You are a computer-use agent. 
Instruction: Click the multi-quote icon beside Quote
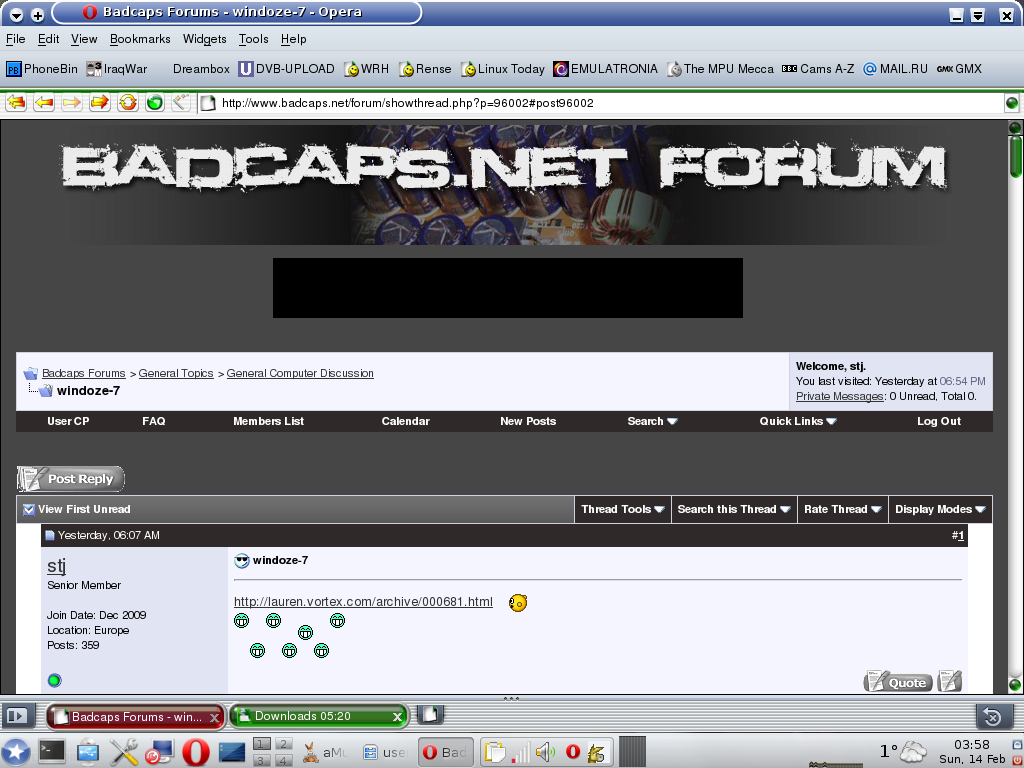point(950,681)
